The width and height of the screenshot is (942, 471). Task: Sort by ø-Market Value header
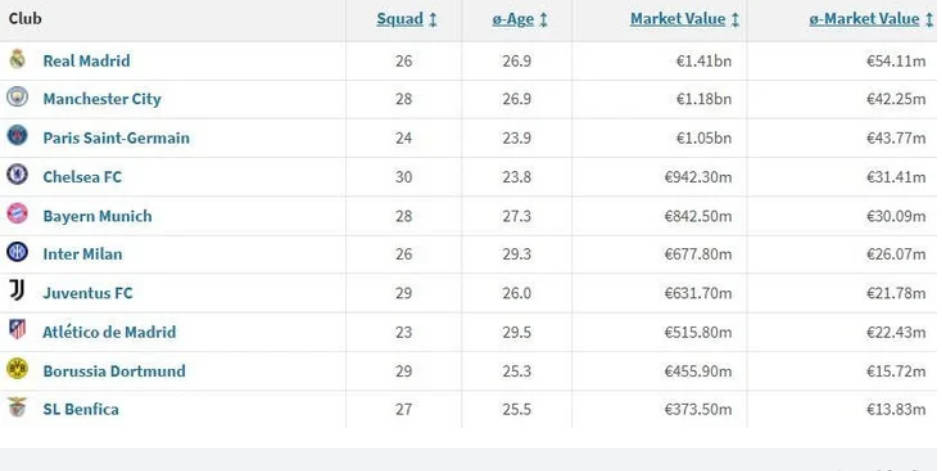tap(871, 19)
